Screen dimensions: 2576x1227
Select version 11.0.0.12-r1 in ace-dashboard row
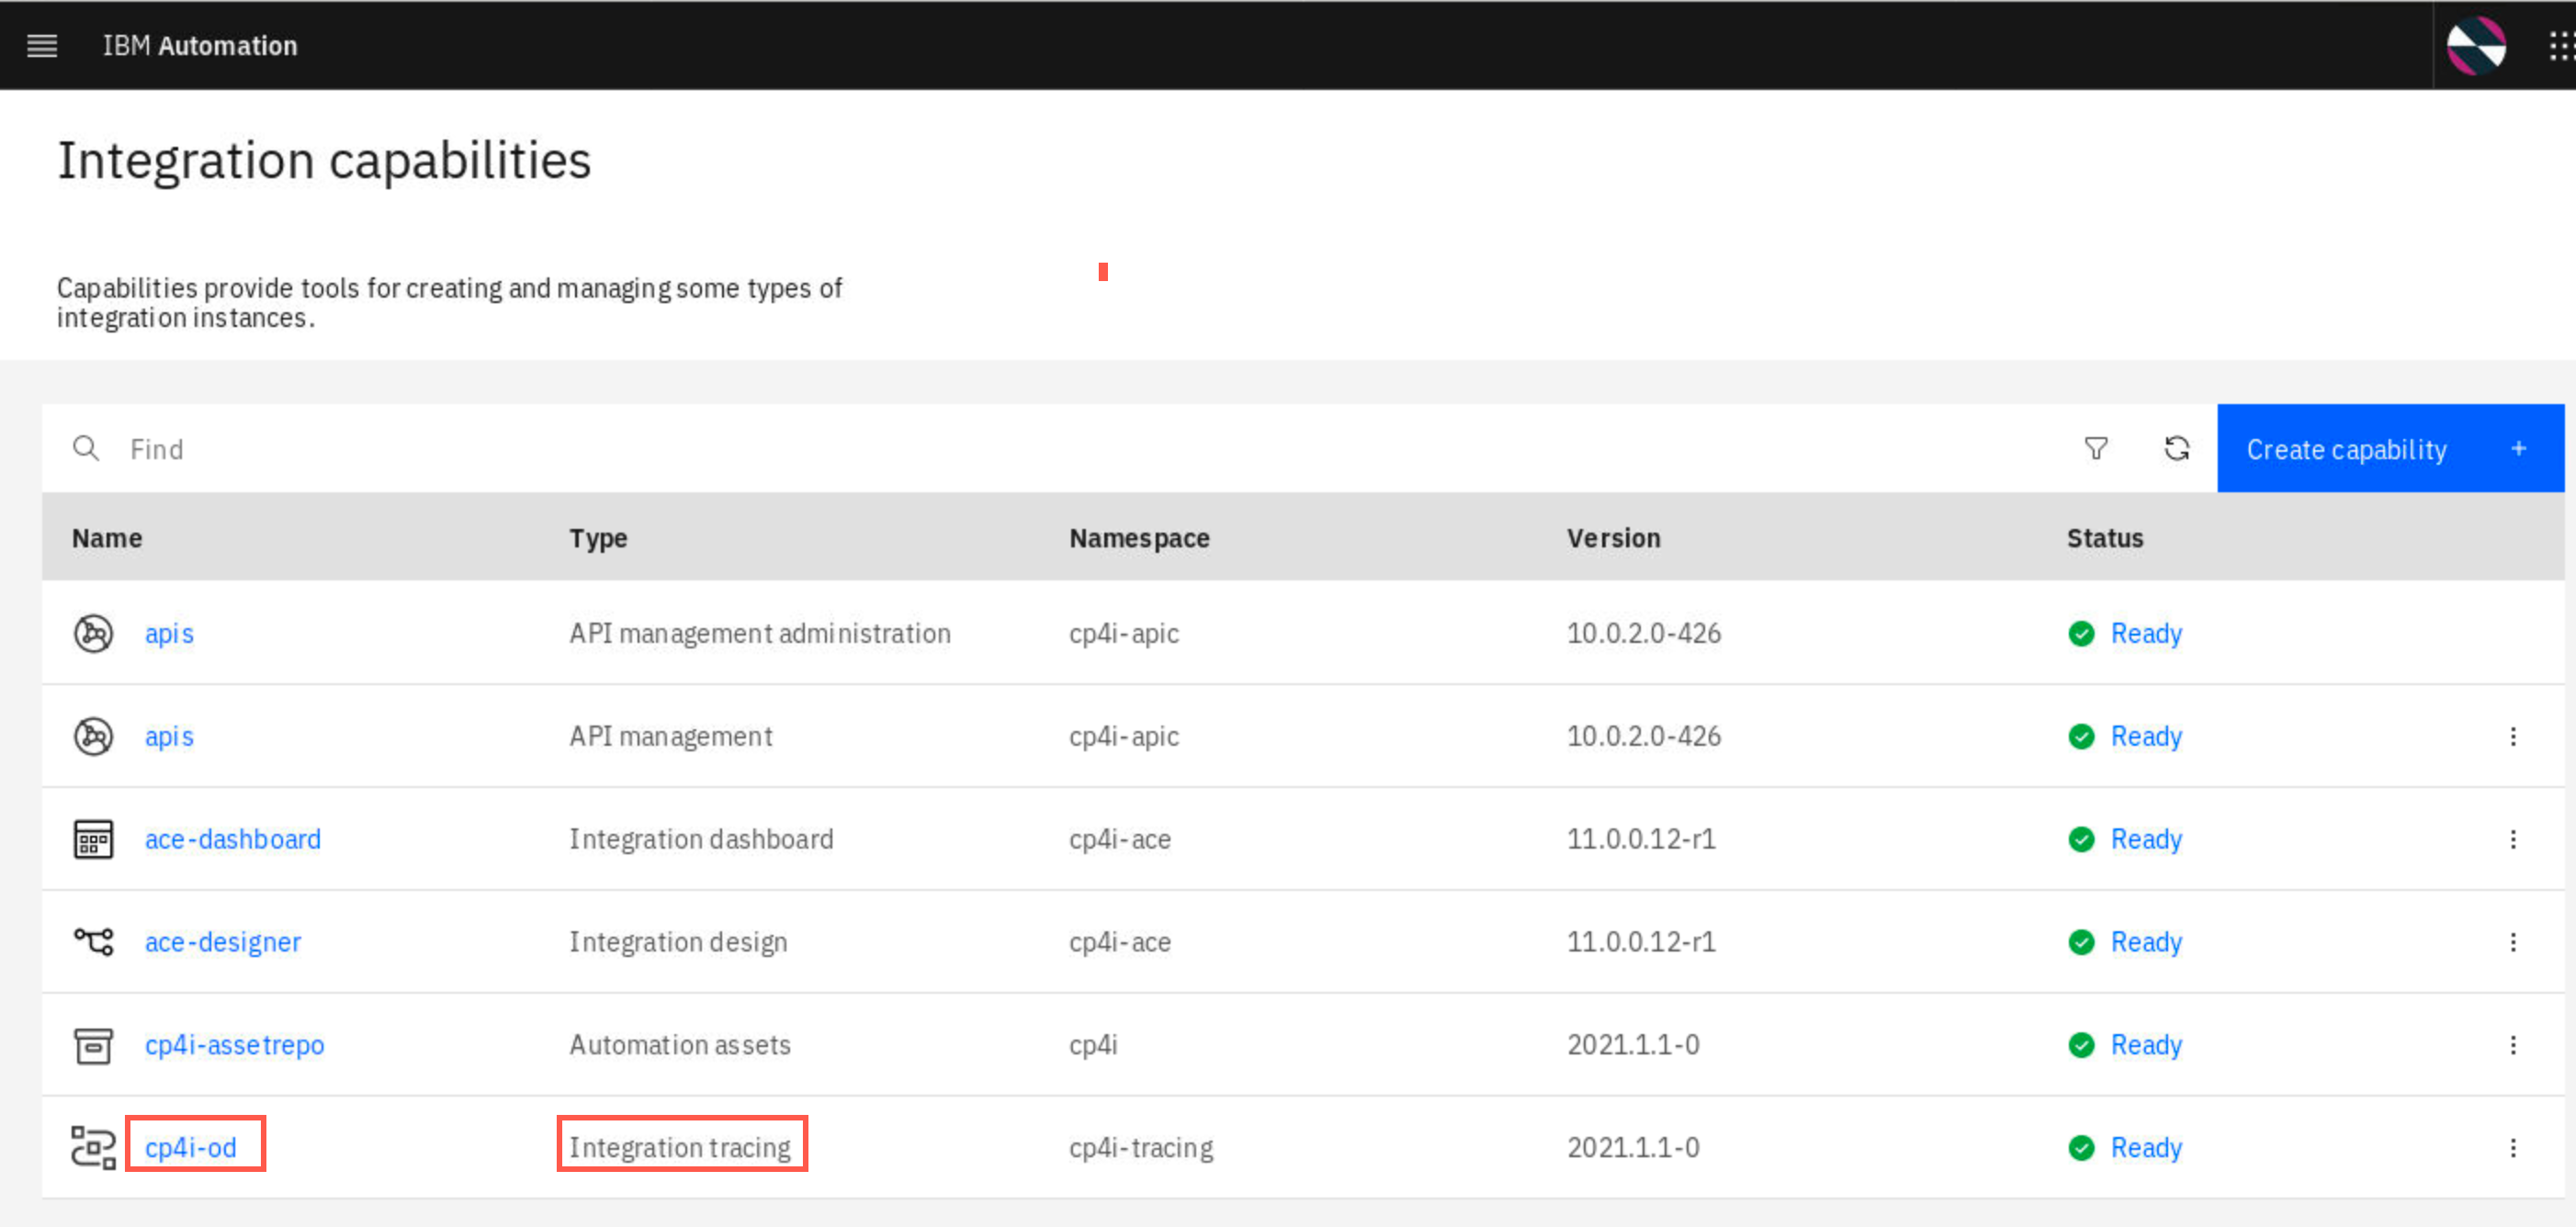pyautogui.click(x=1641, y=839)
